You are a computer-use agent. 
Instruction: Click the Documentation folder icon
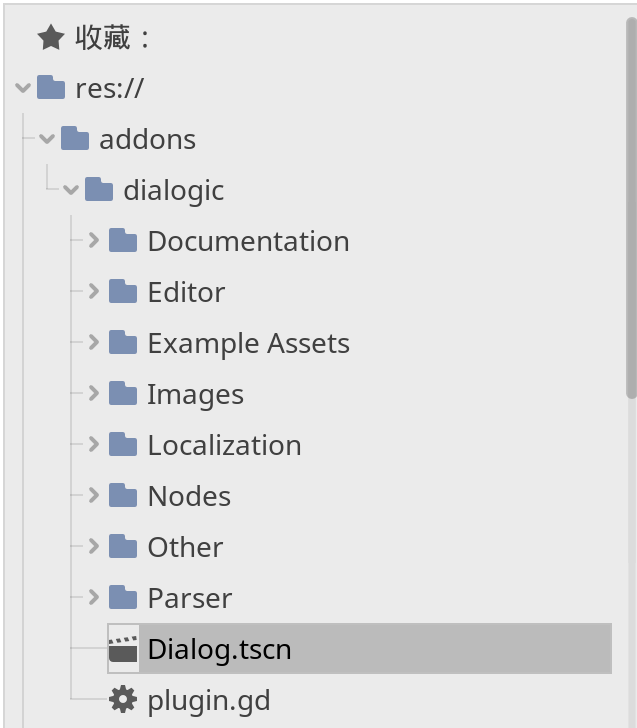coord(123,240)
